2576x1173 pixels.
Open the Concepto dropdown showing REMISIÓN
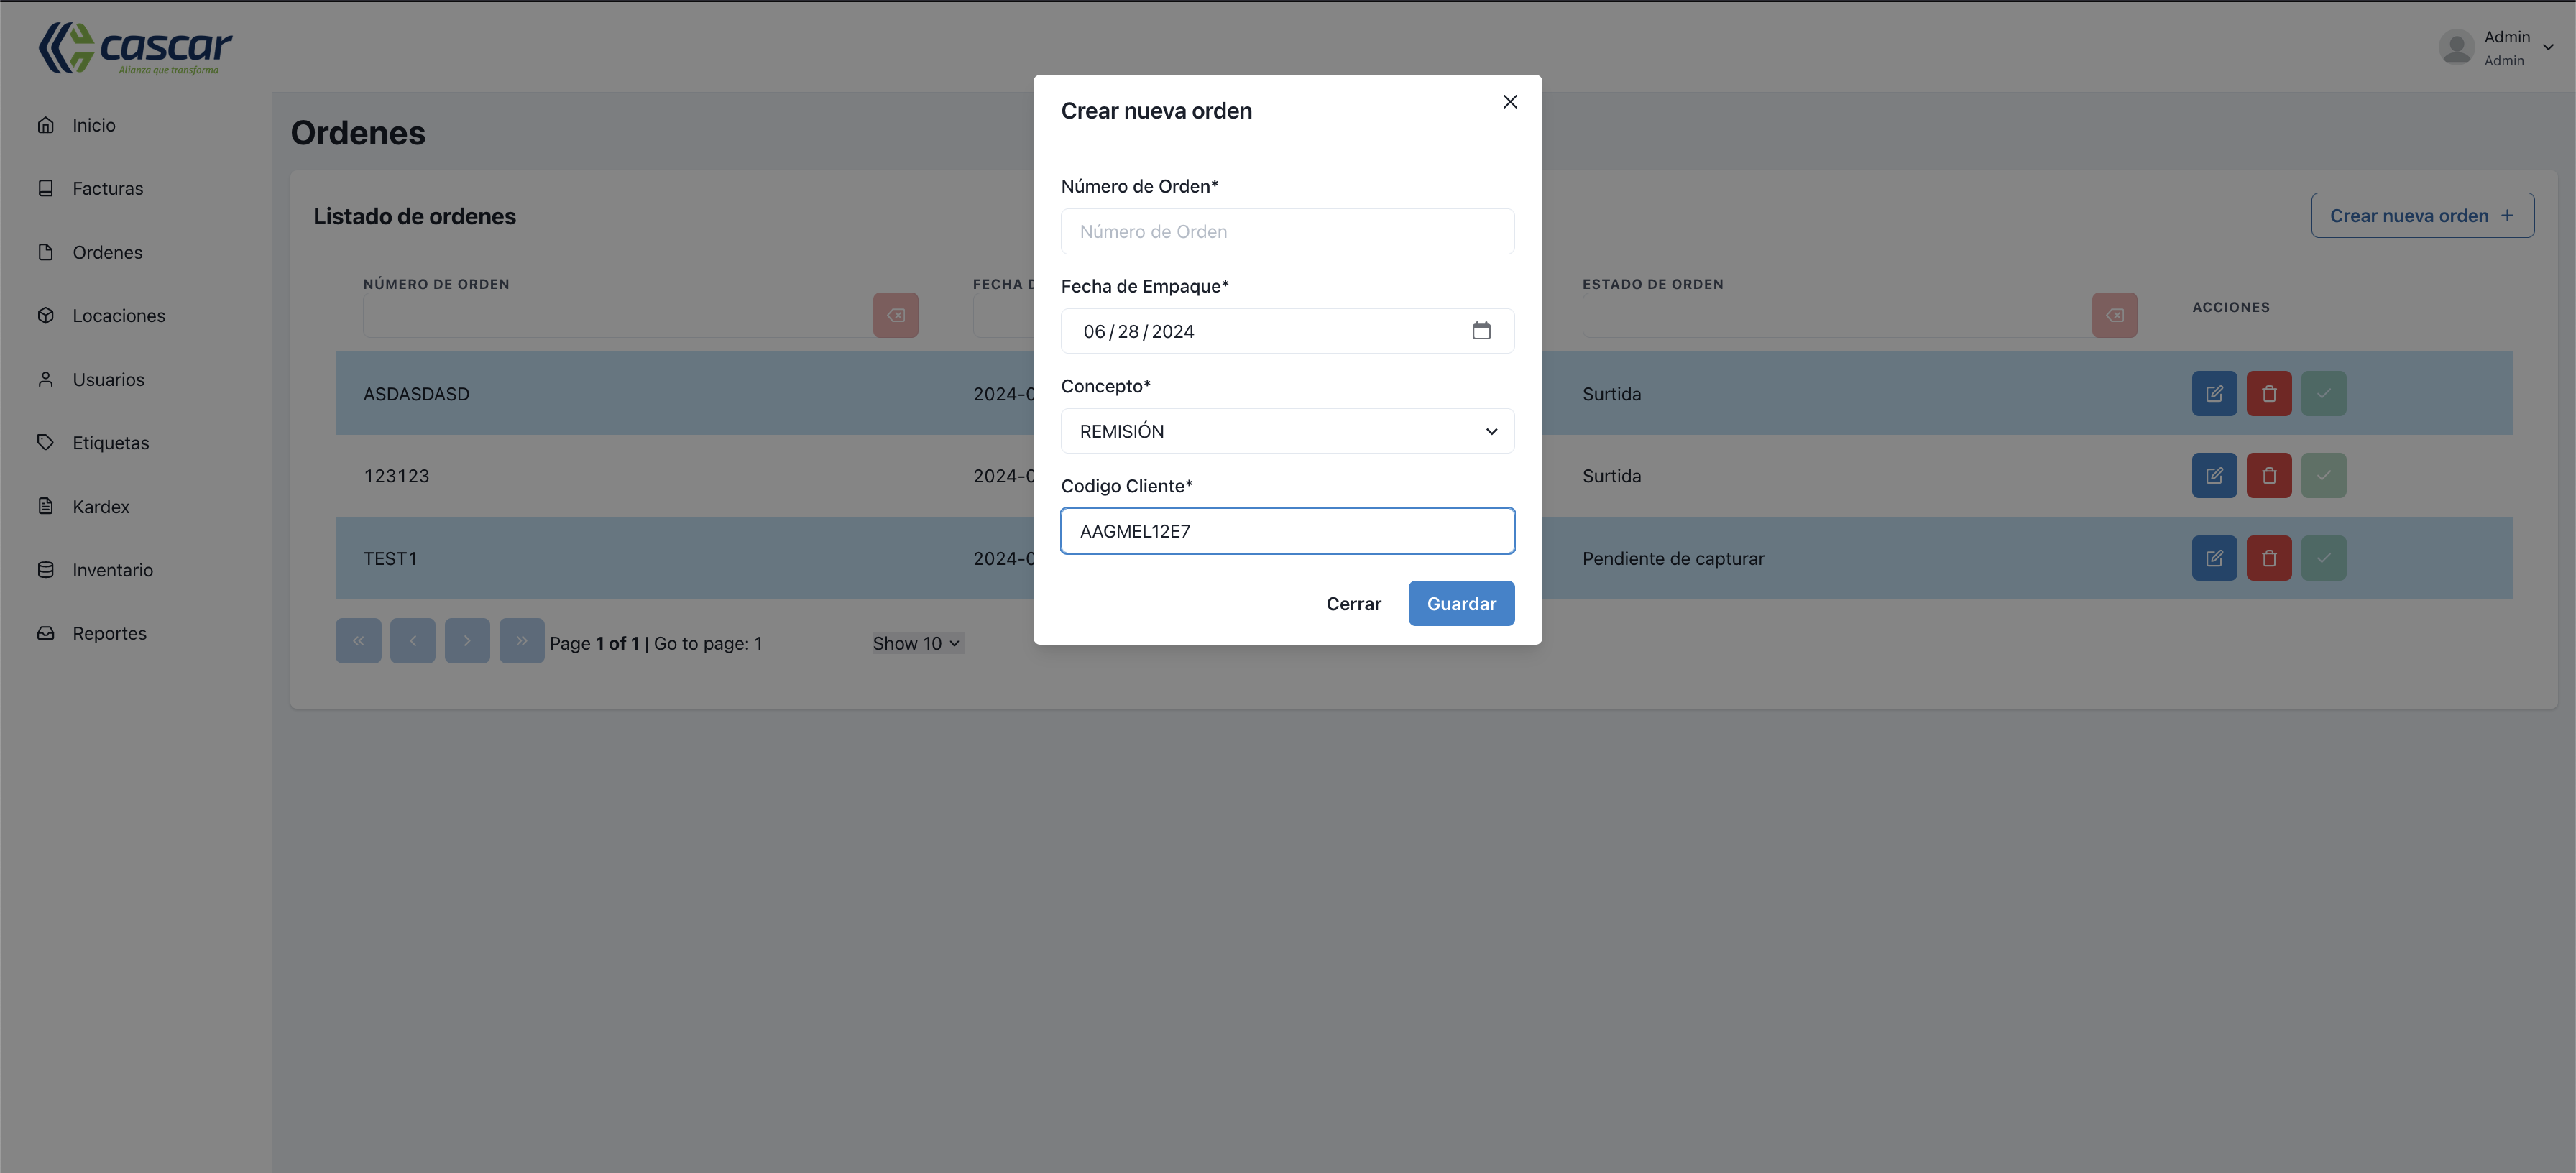click(1287, 431)
